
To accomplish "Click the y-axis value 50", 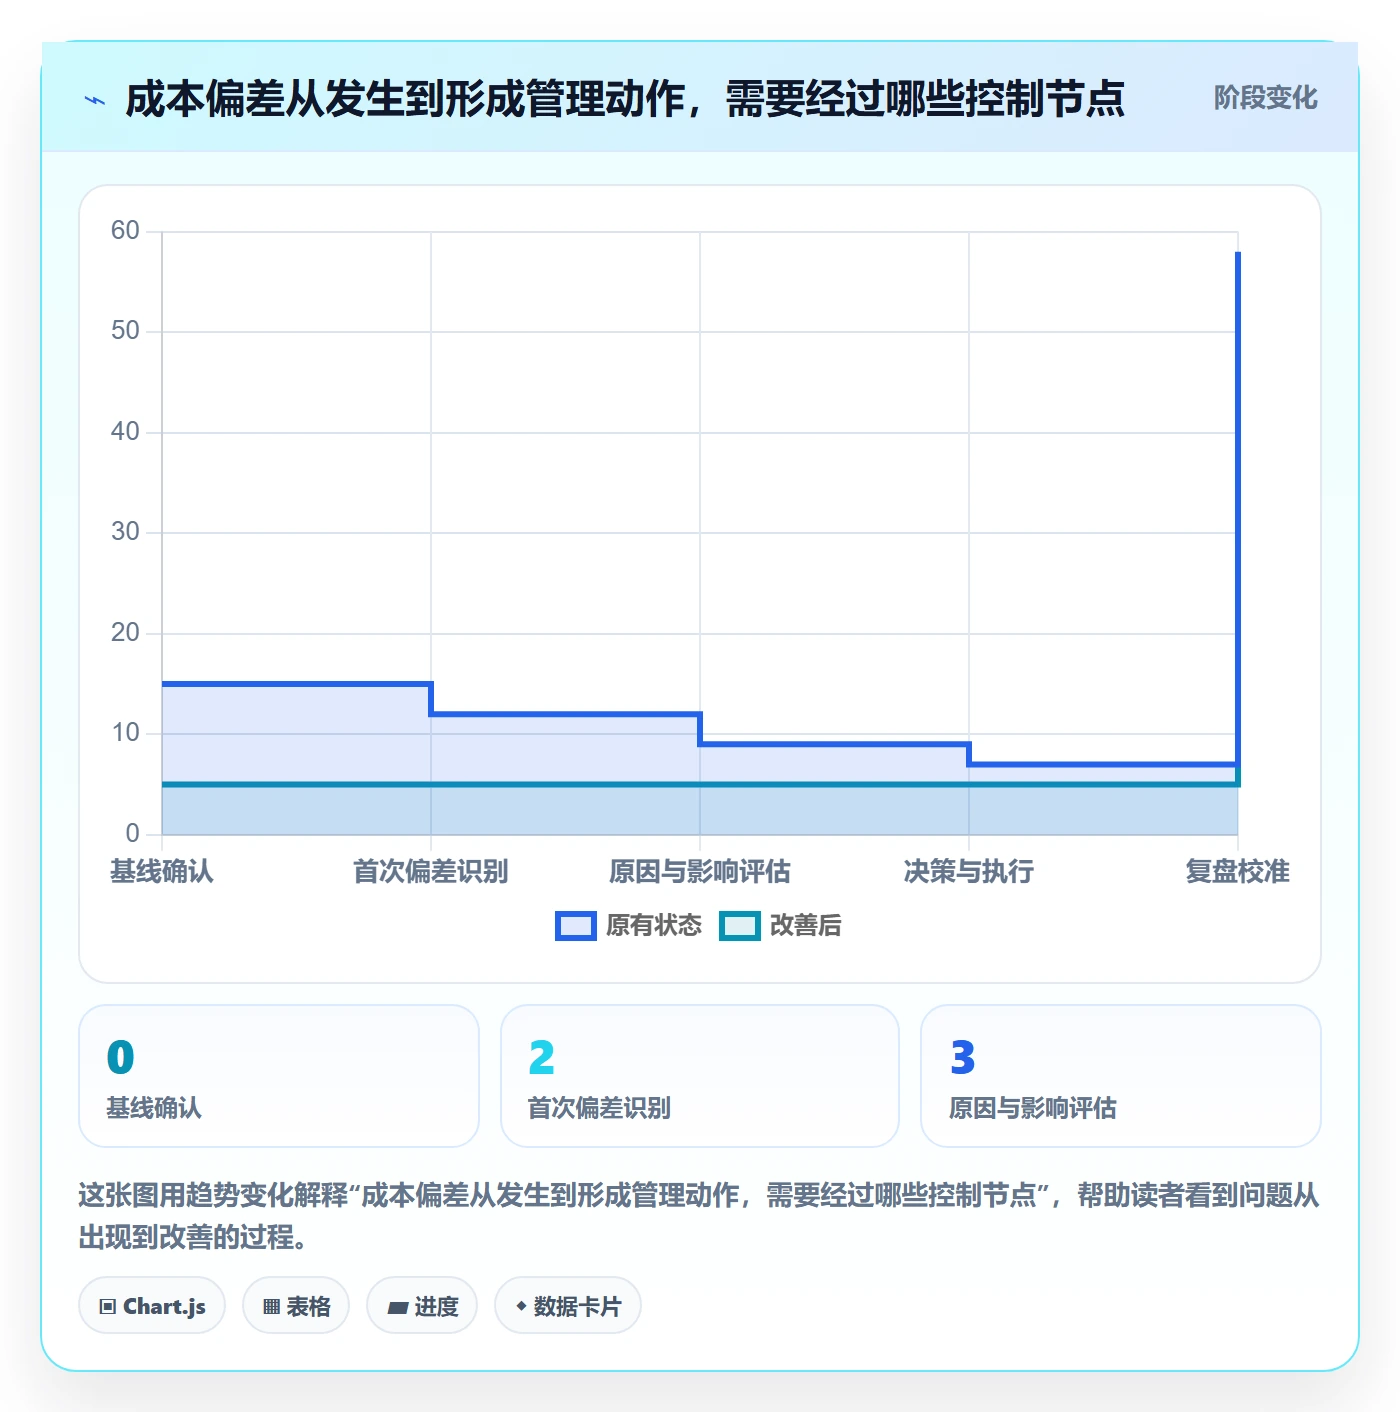I will (x=125, y=331).
